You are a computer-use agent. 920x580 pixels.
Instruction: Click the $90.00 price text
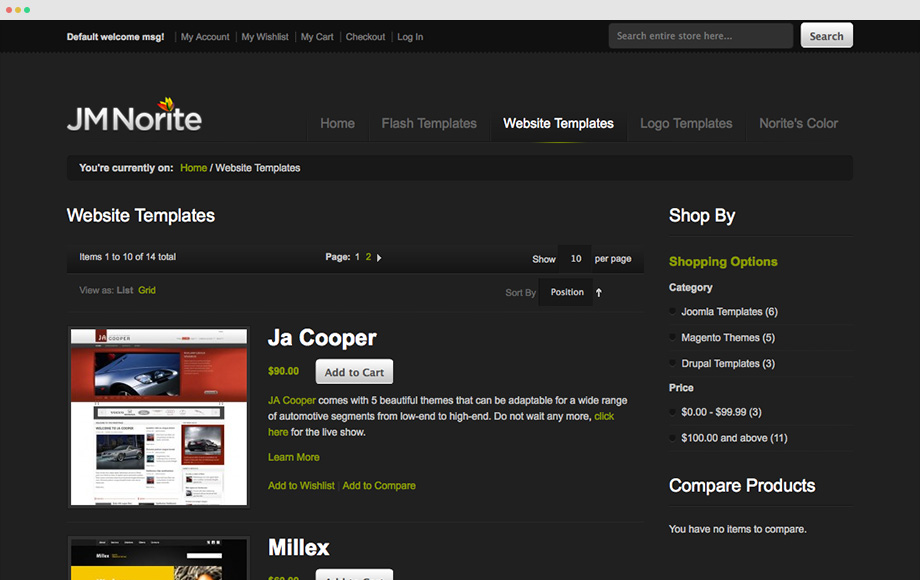[x=283, y=371]
